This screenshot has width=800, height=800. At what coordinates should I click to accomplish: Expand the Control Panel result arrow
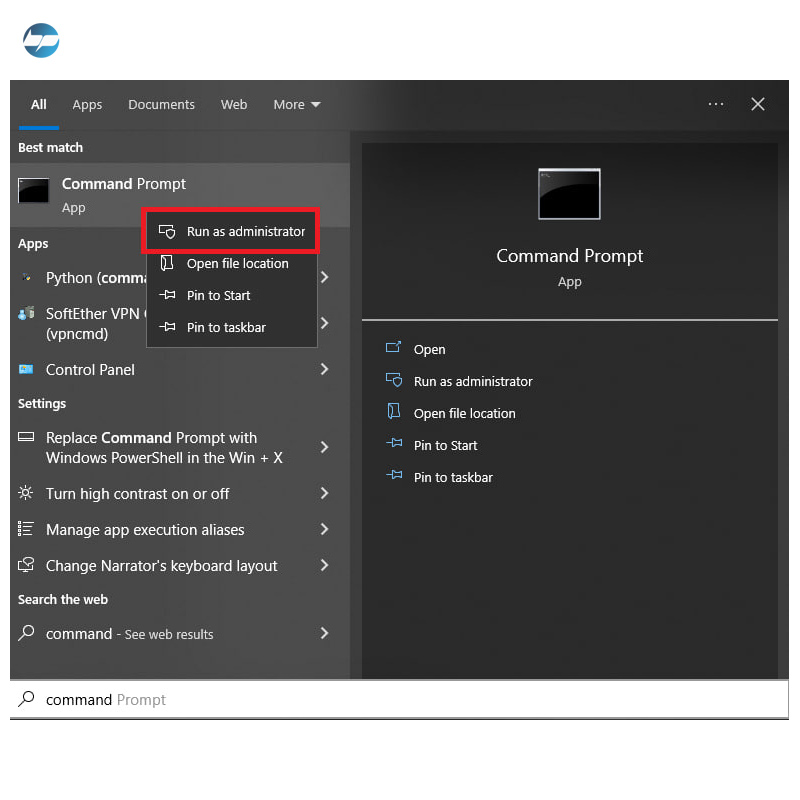coord(324,369)
